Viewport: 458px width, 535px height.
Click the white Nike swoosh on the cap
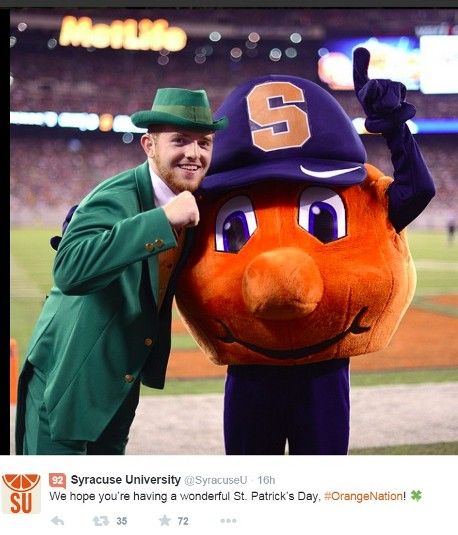coord(329,171)
